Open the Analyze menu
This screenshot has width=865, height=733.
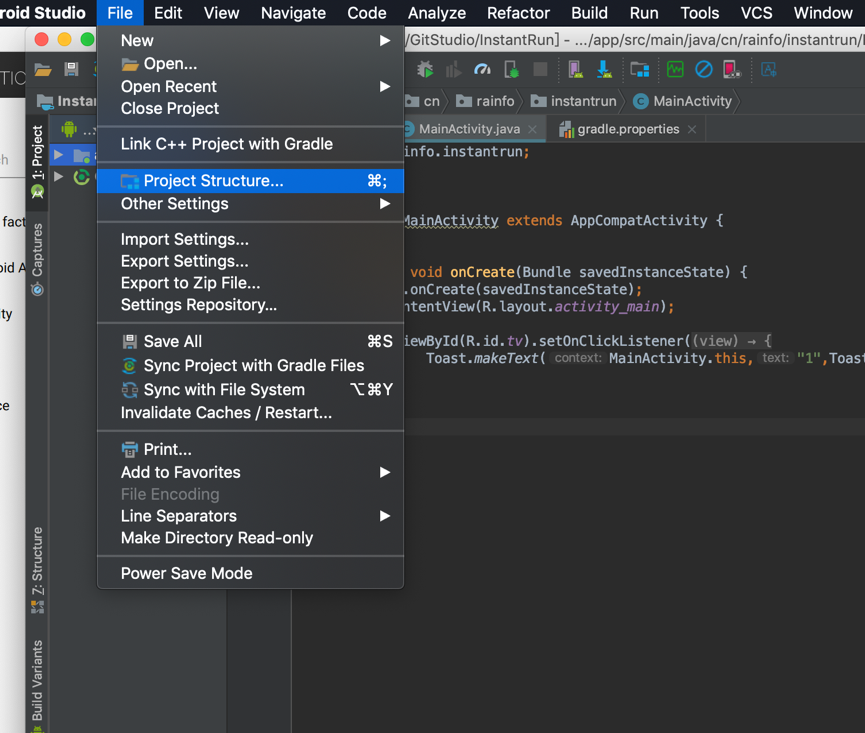coord(437,13)
